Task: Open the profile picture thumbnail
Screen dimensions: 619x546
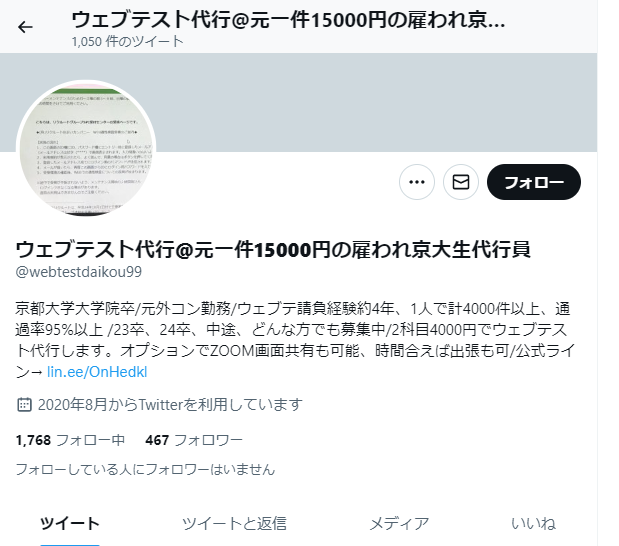Action: (86, 149)
